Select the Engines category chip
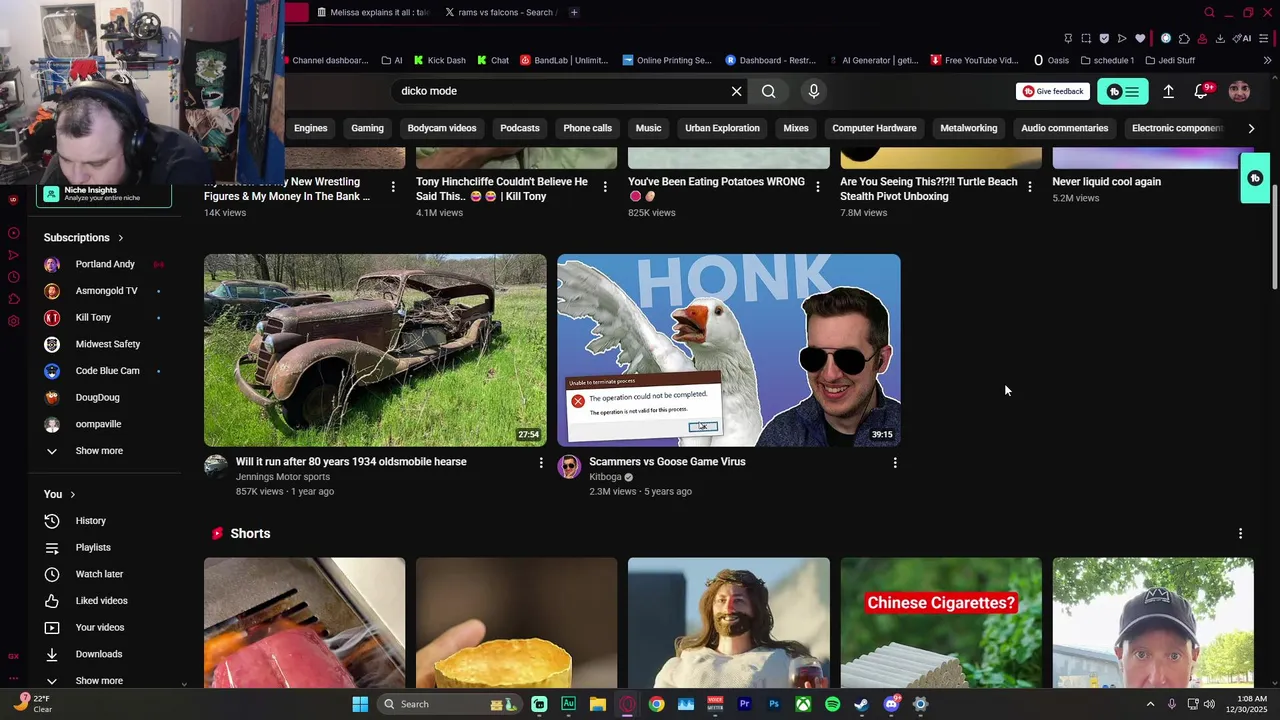Viewport: 1280px width, 720px height. tap(310, 128)
